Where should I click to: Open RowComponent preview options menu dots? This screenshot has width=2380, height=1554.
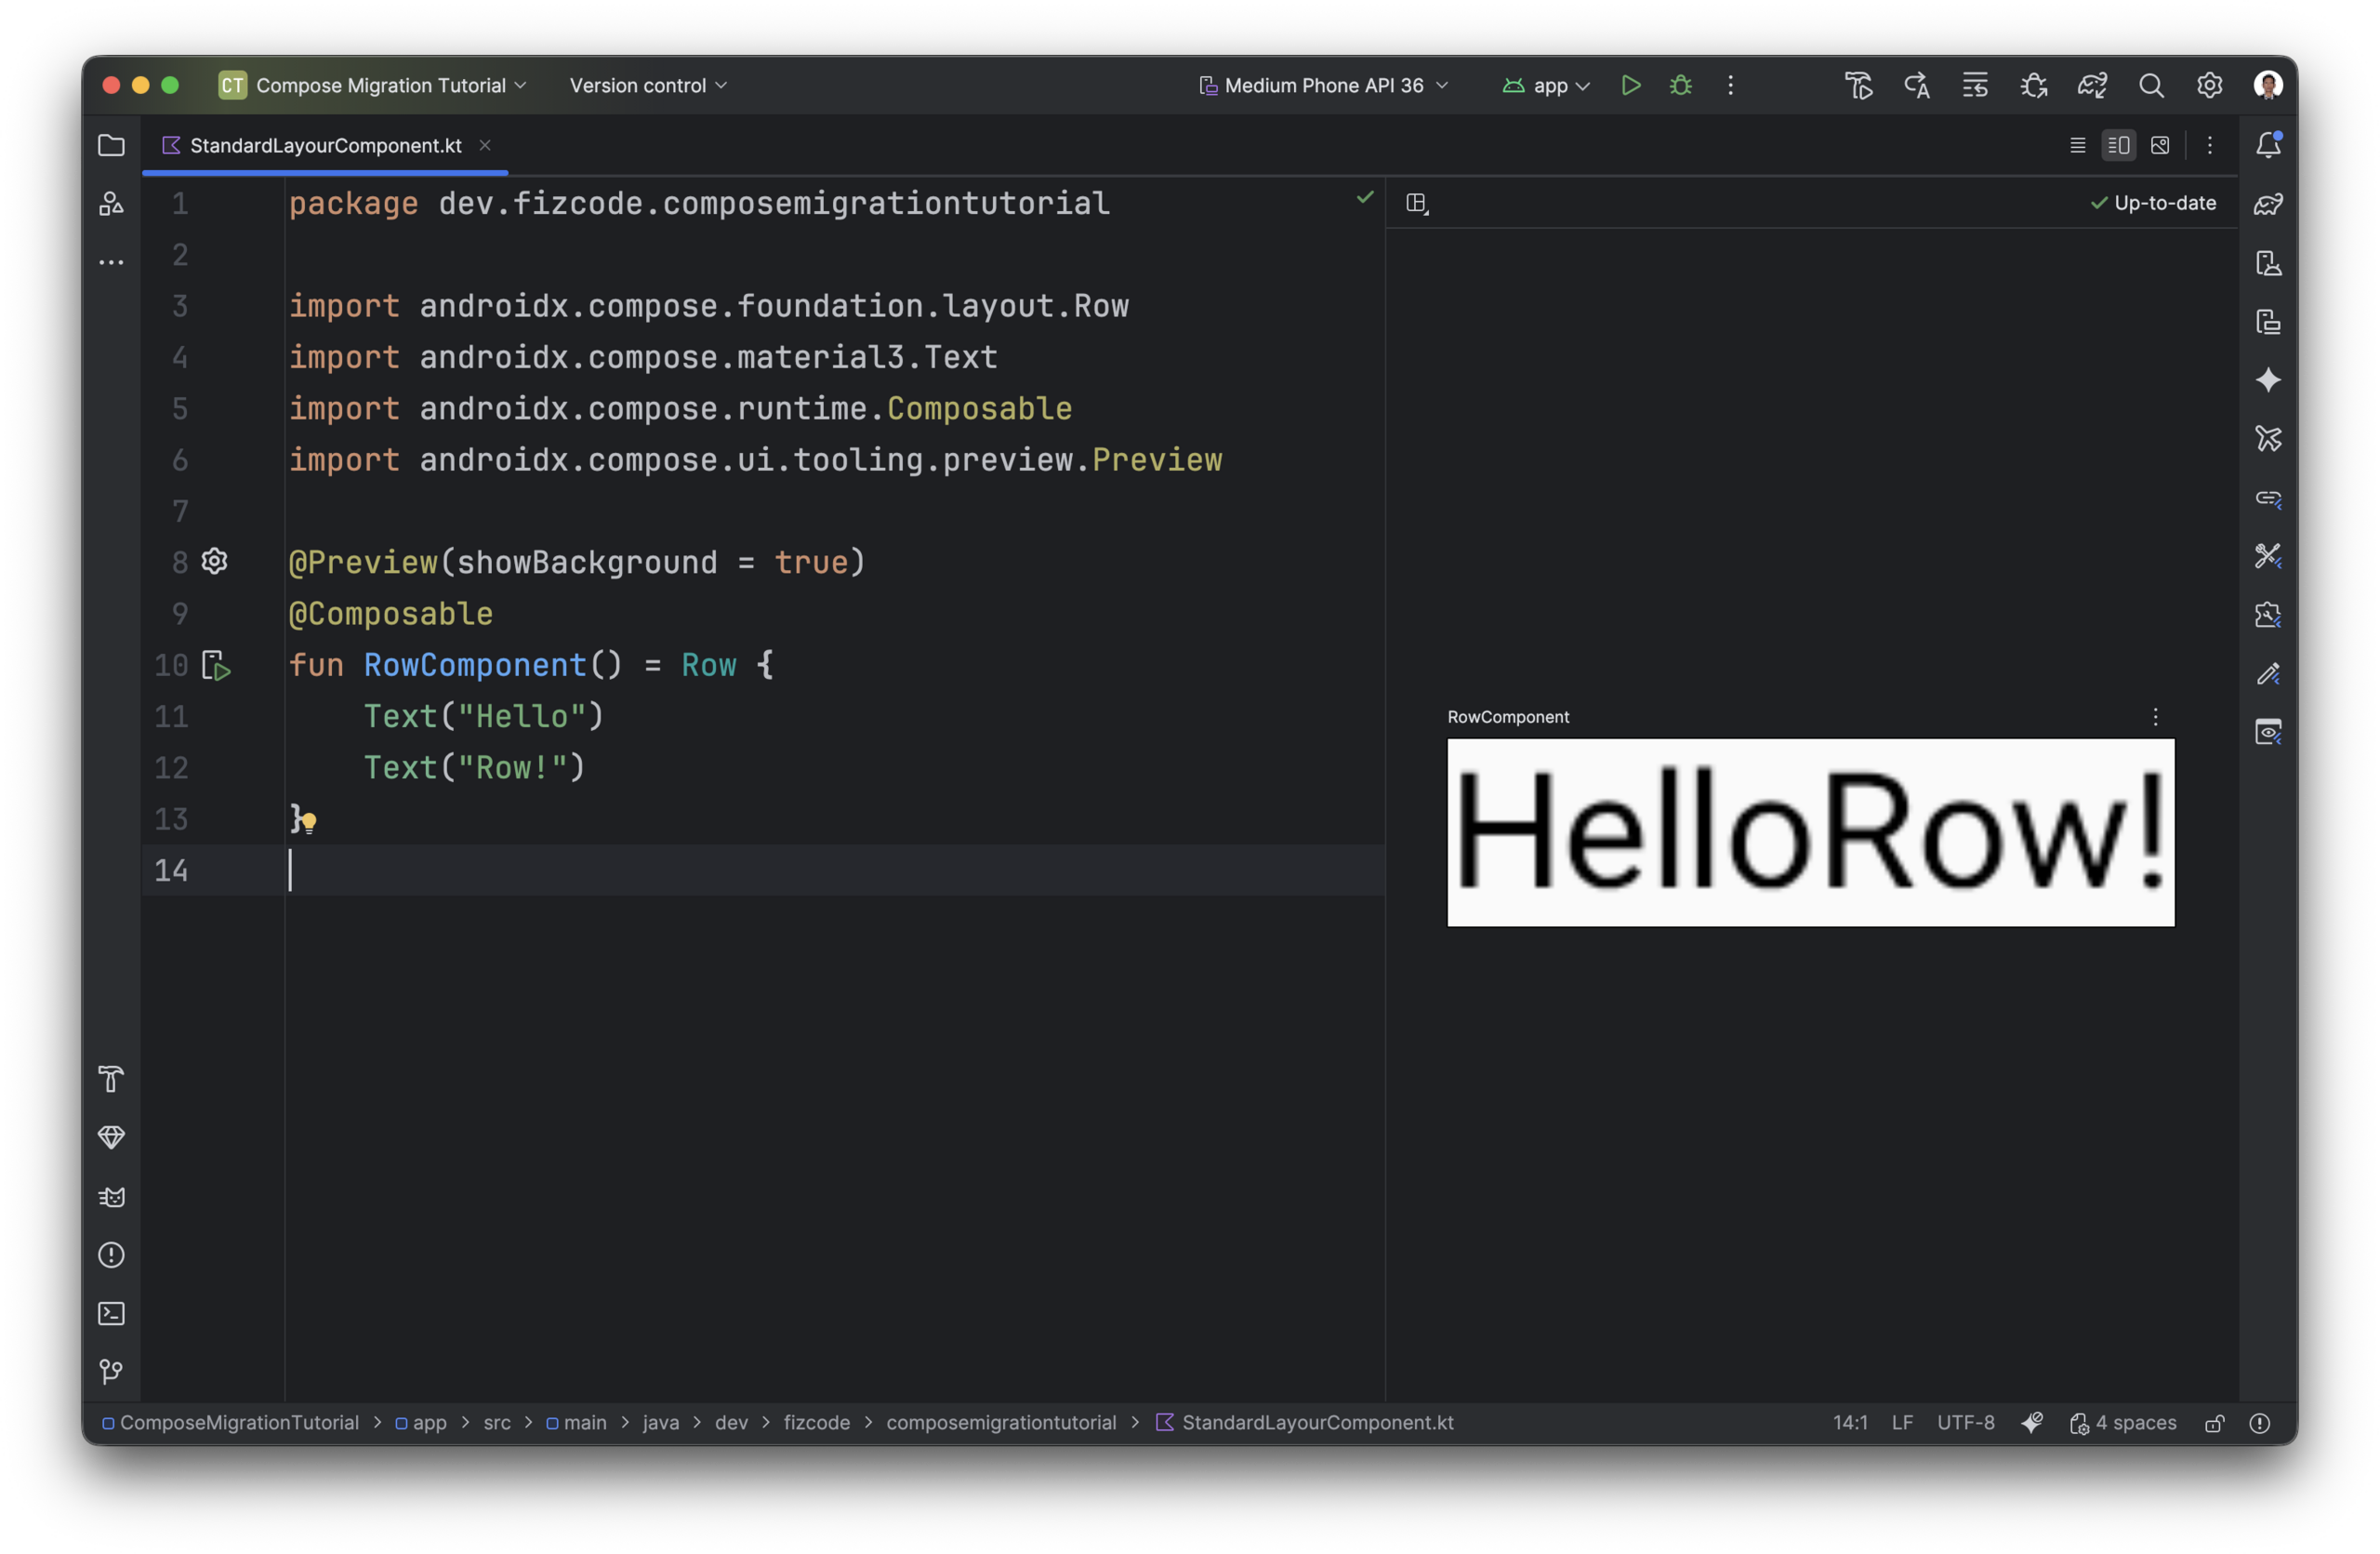[x=2155, y=717]
